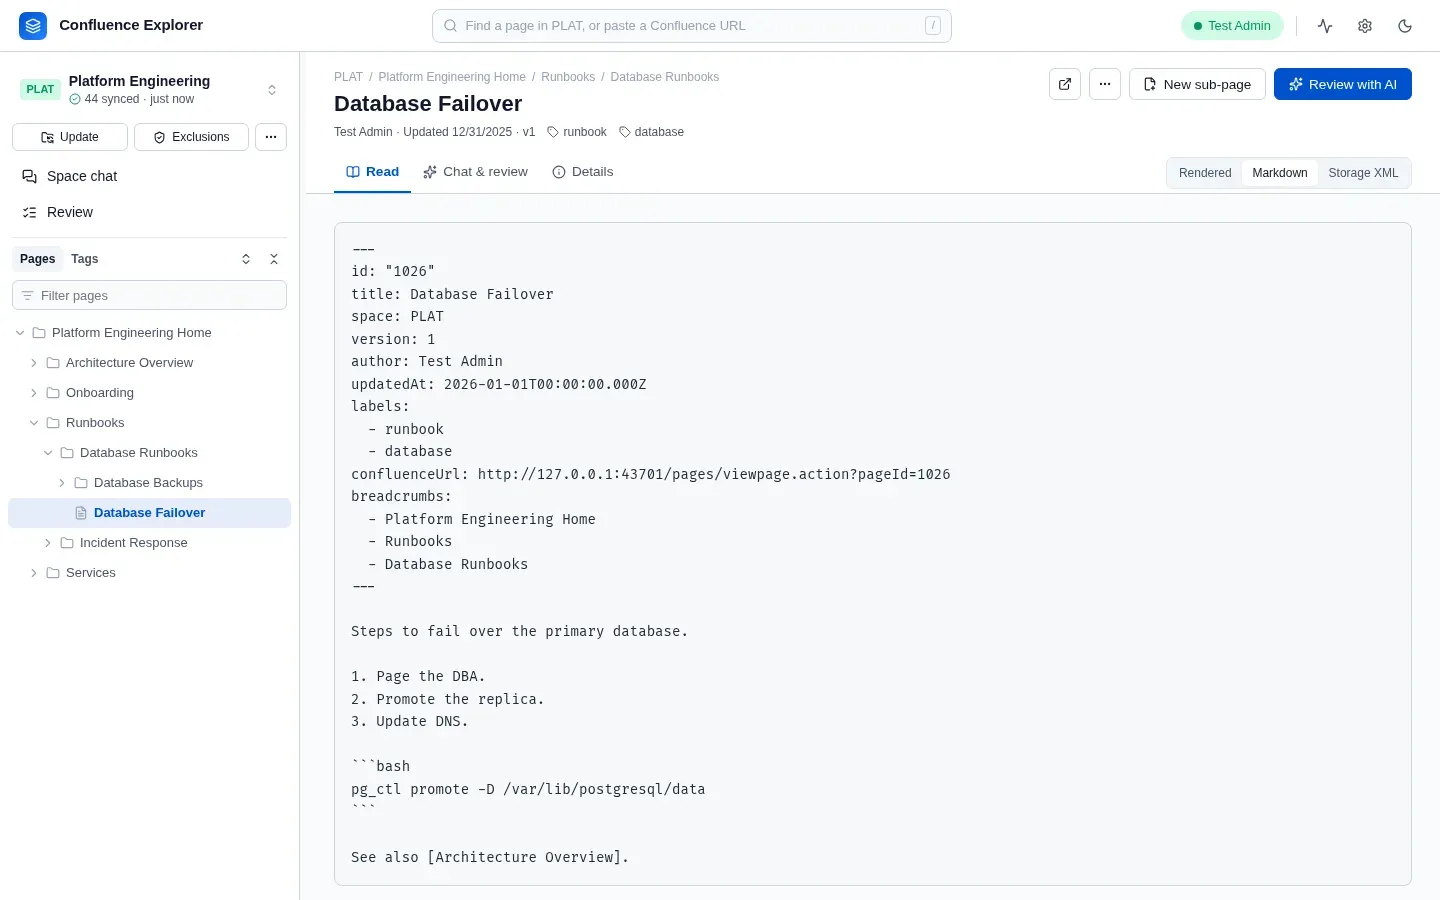Open page in Confluence external link icon

(x=1065, y=84)
